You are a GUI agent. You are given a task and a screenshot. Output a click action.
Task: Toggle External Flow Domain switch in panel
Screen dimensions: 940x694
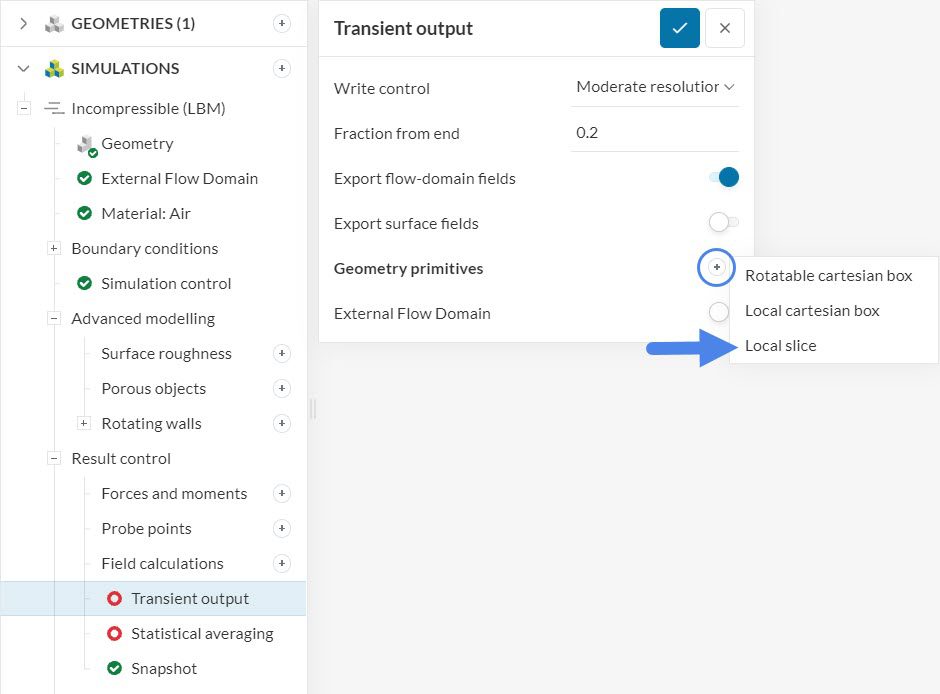718,312
